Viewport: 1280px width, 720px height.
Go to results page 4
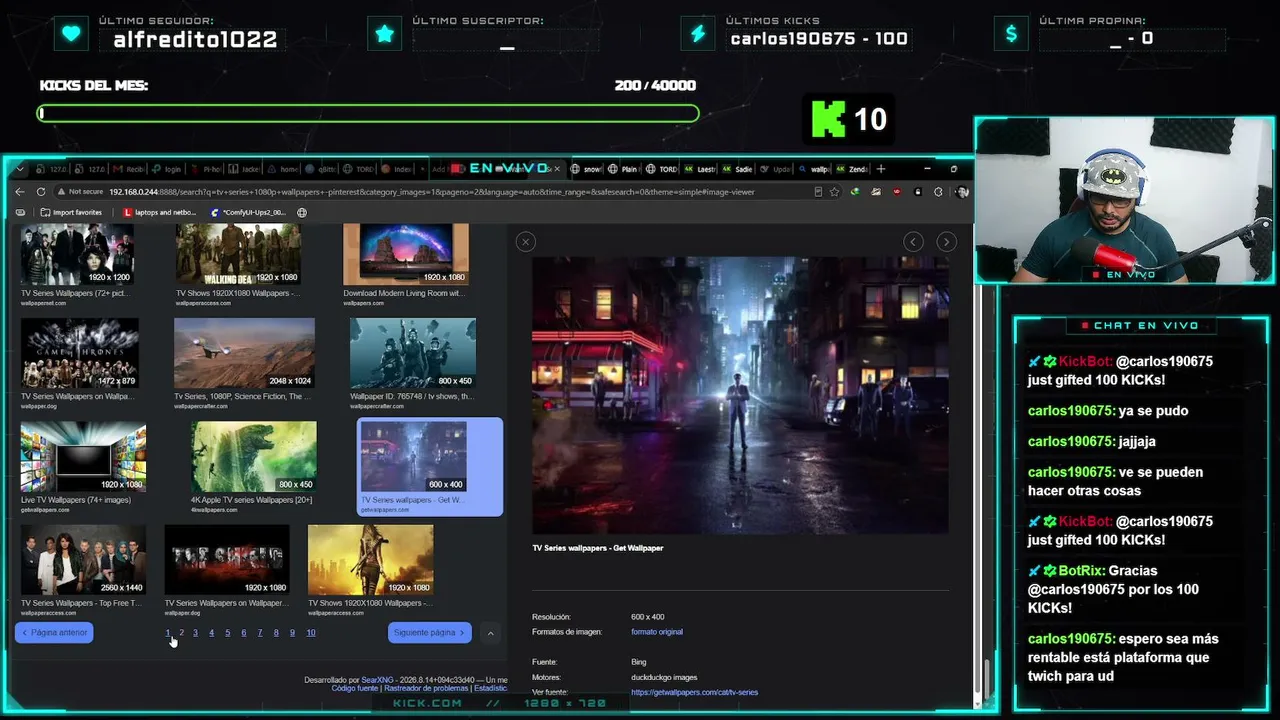[x=211, y=632]
